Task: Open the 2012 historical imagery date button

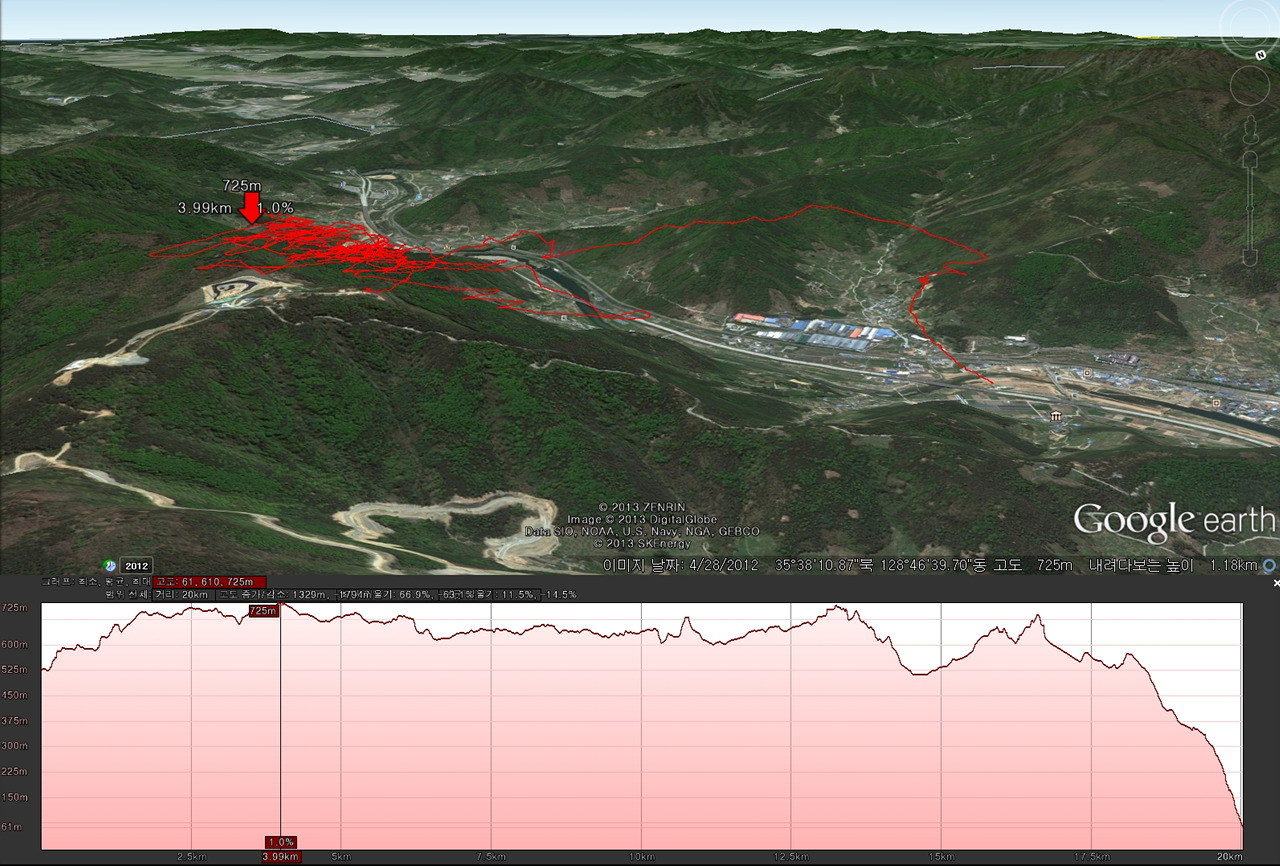Action: tap(136, 565)
